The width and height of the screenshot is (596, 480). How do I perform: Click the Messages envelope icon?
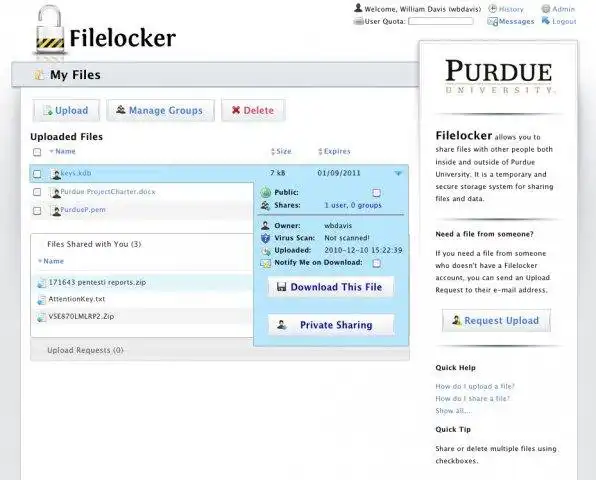coord(493,21)
